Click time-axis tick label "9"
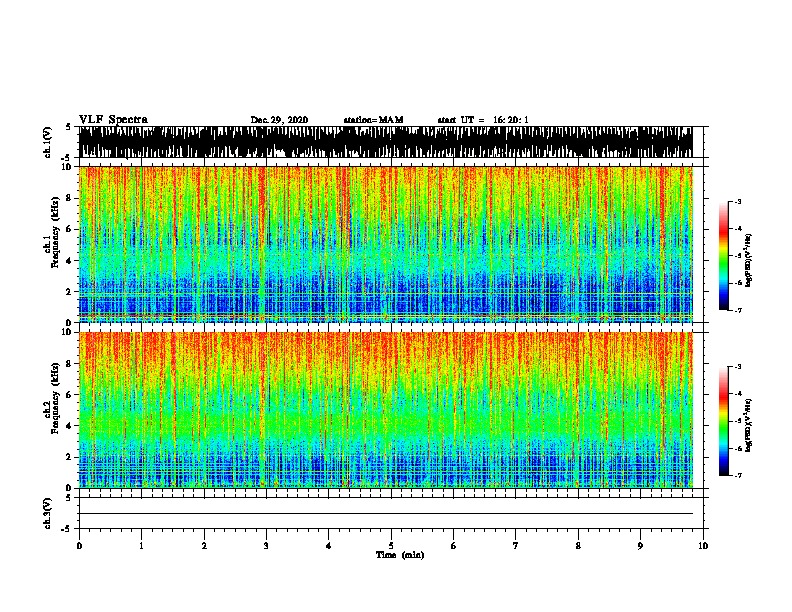This screenshot has height=612, width=792. (640, 546)
